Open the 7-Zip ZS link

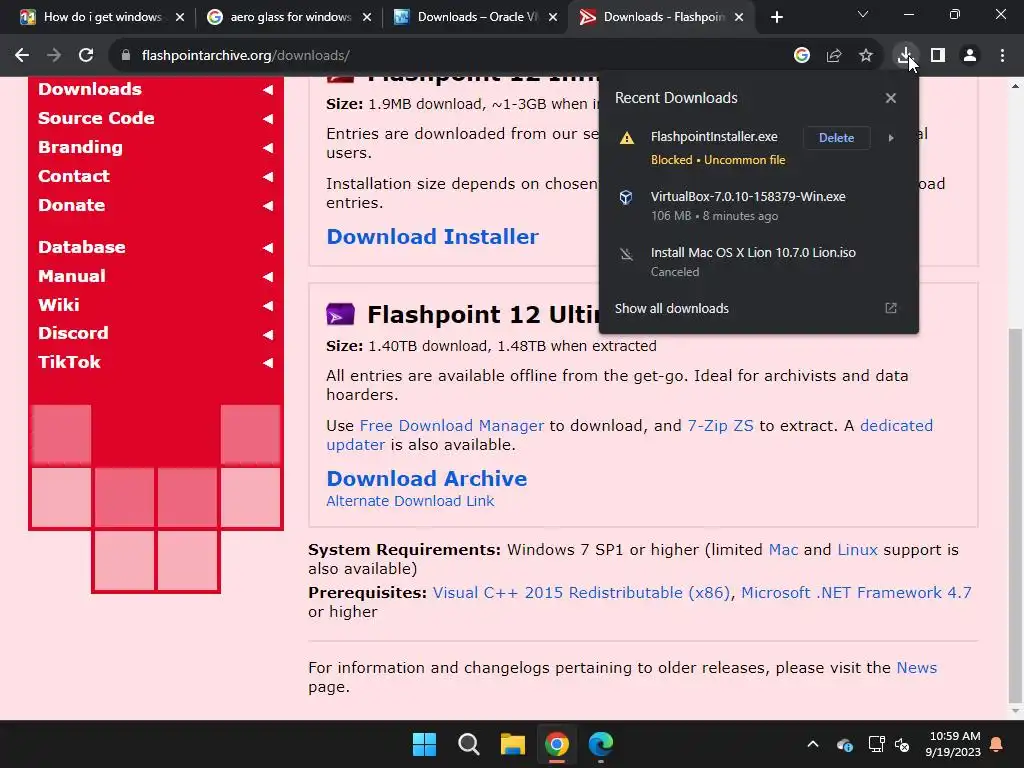[720, 426]
